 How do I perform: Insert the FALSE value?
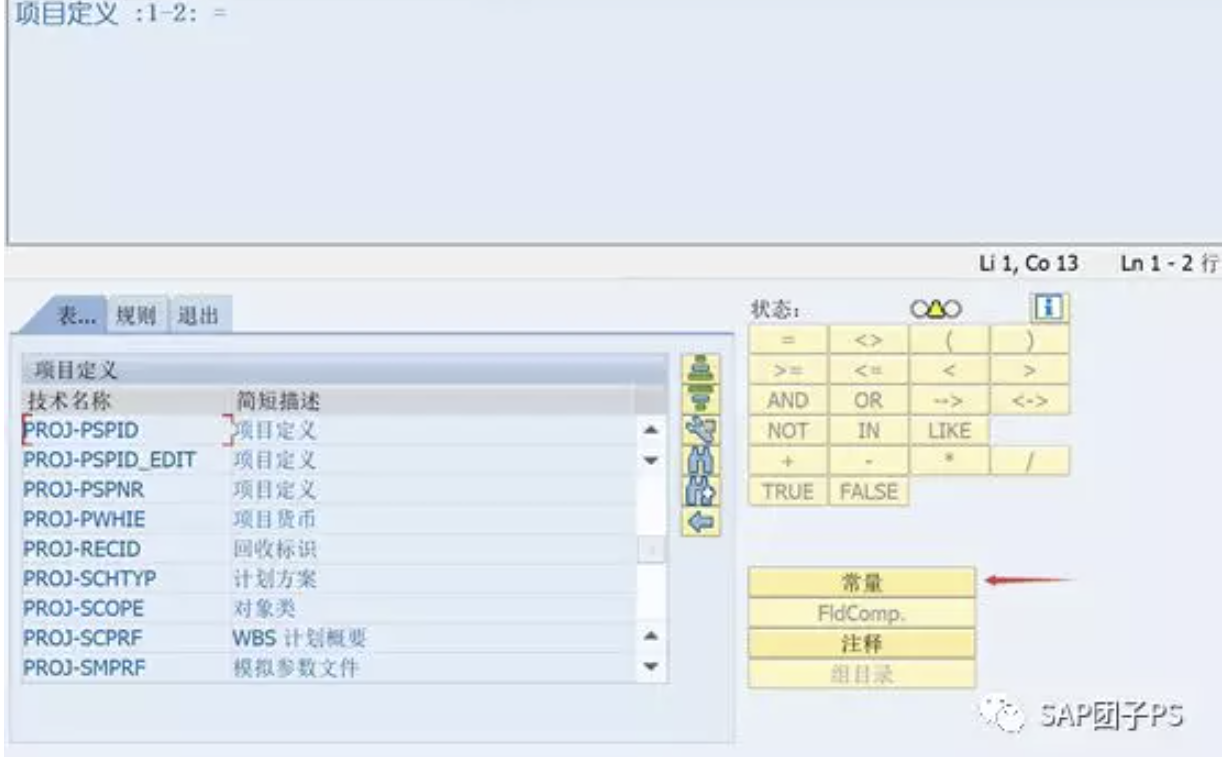[x=869, y=491]
